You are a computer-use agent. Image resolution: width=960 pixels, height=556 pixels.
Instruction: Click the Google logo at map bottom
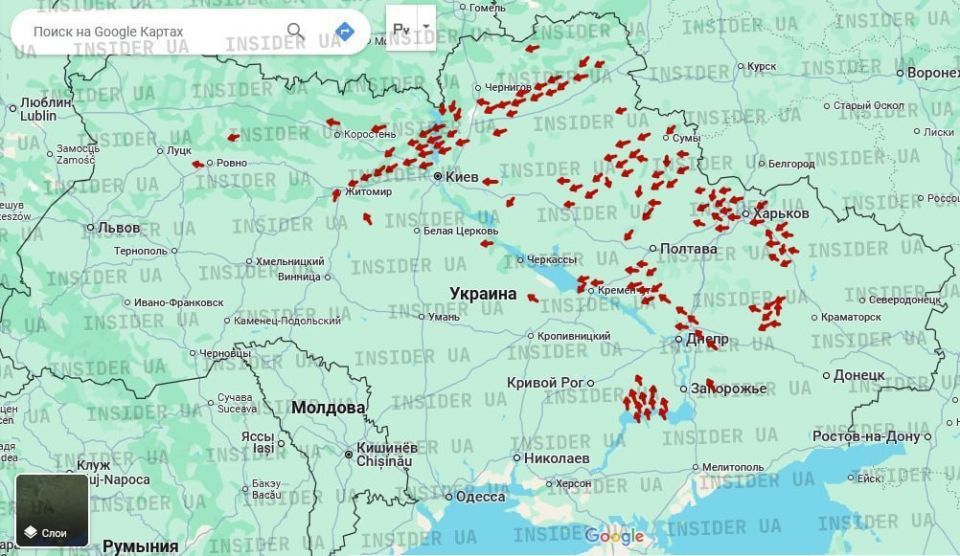pos(614,537)
